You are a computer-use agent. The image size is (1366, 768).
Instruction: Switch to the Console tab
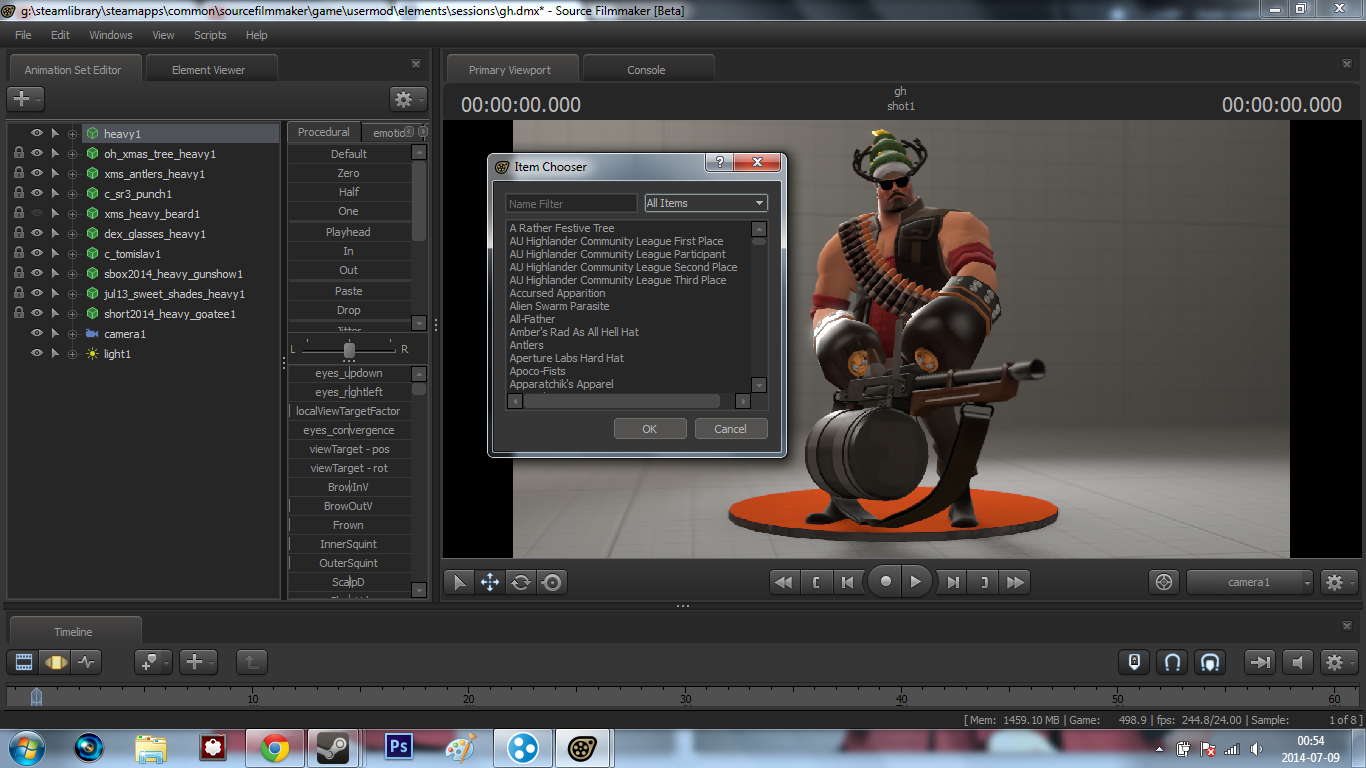646,70
